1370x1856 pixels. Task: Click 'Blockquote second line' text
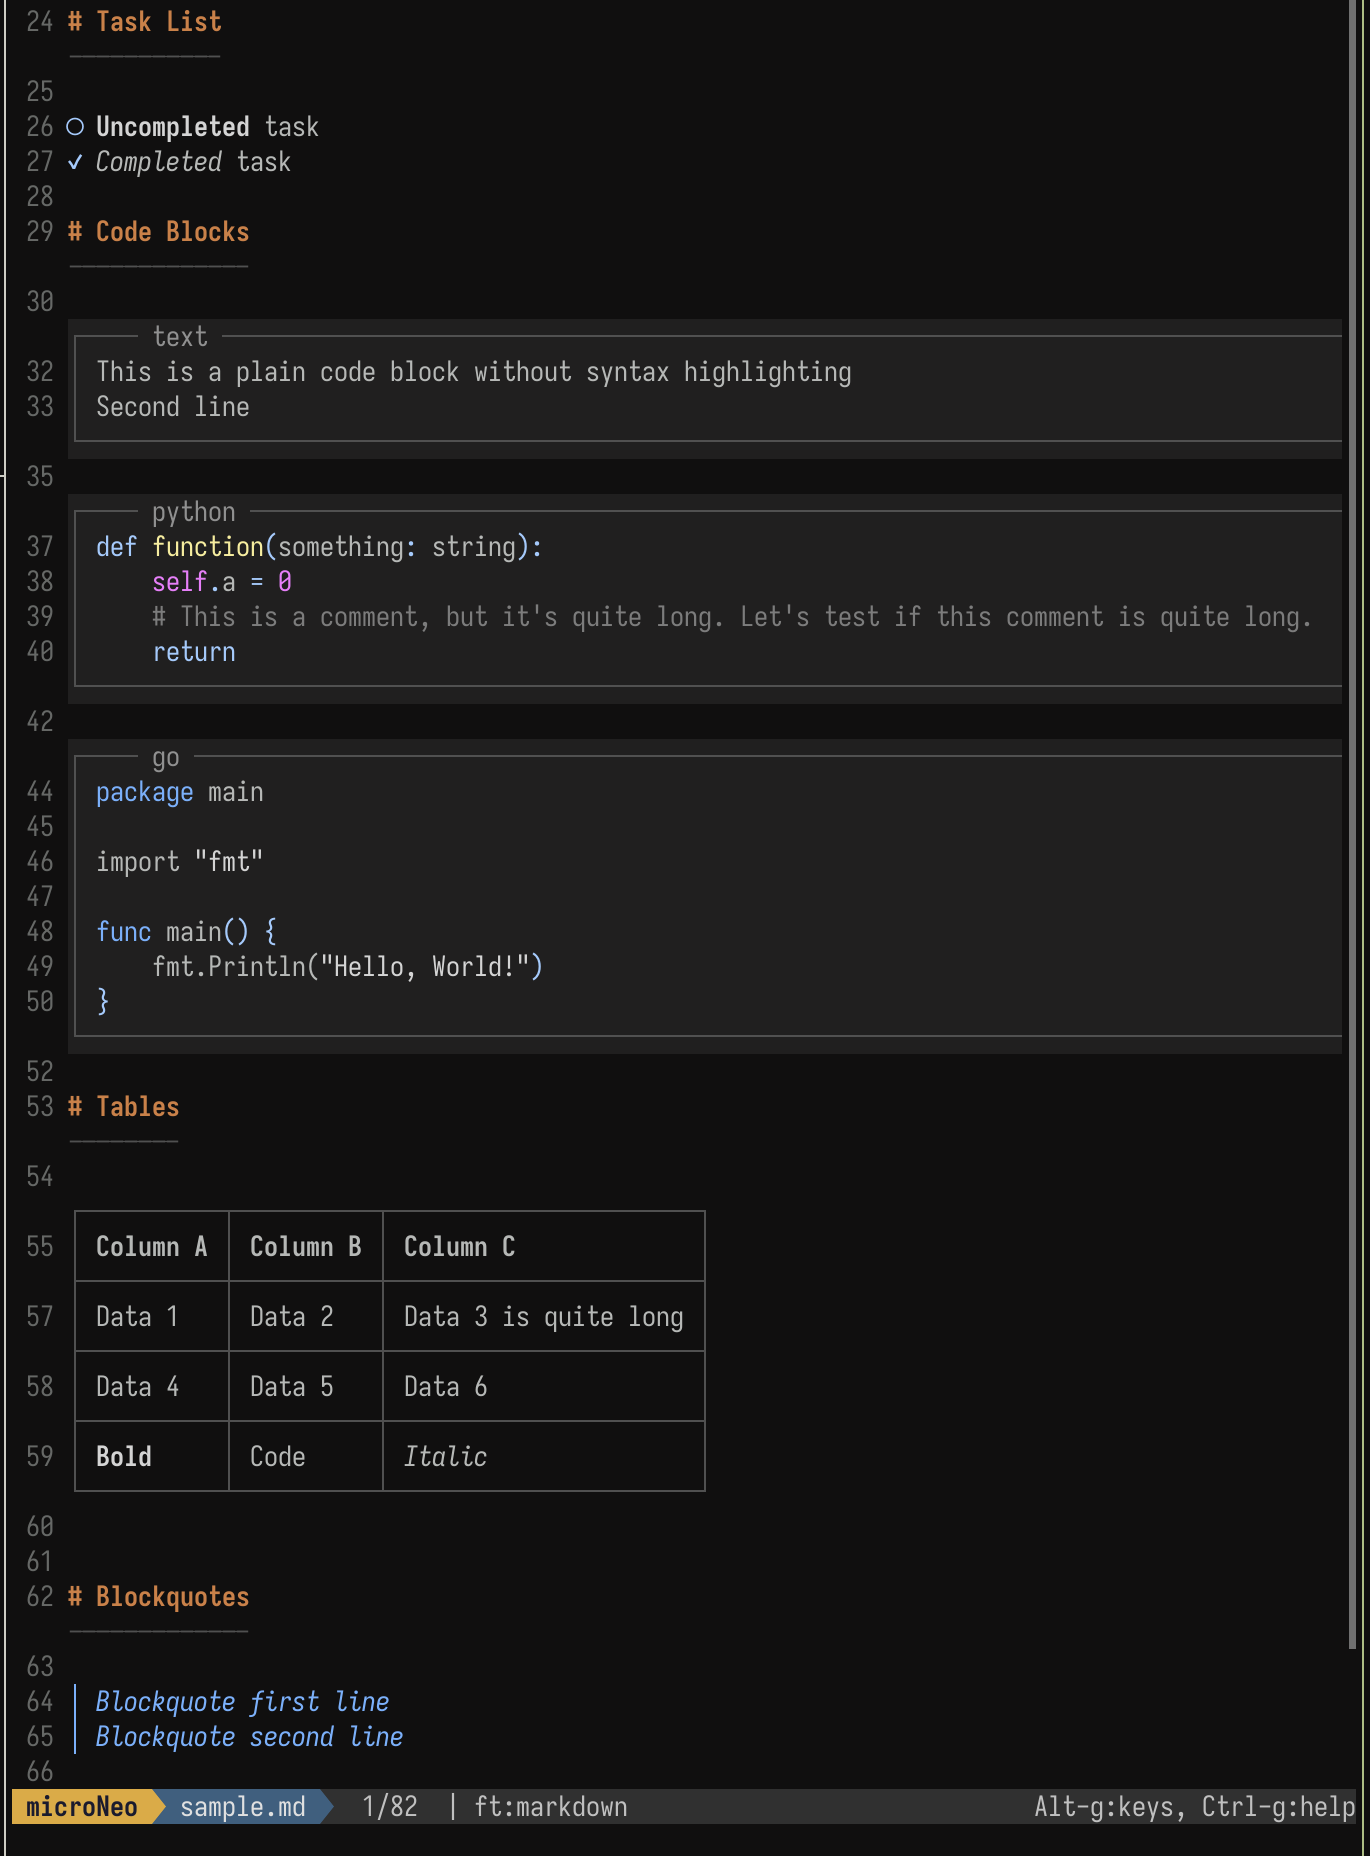tap(250, 1737)
